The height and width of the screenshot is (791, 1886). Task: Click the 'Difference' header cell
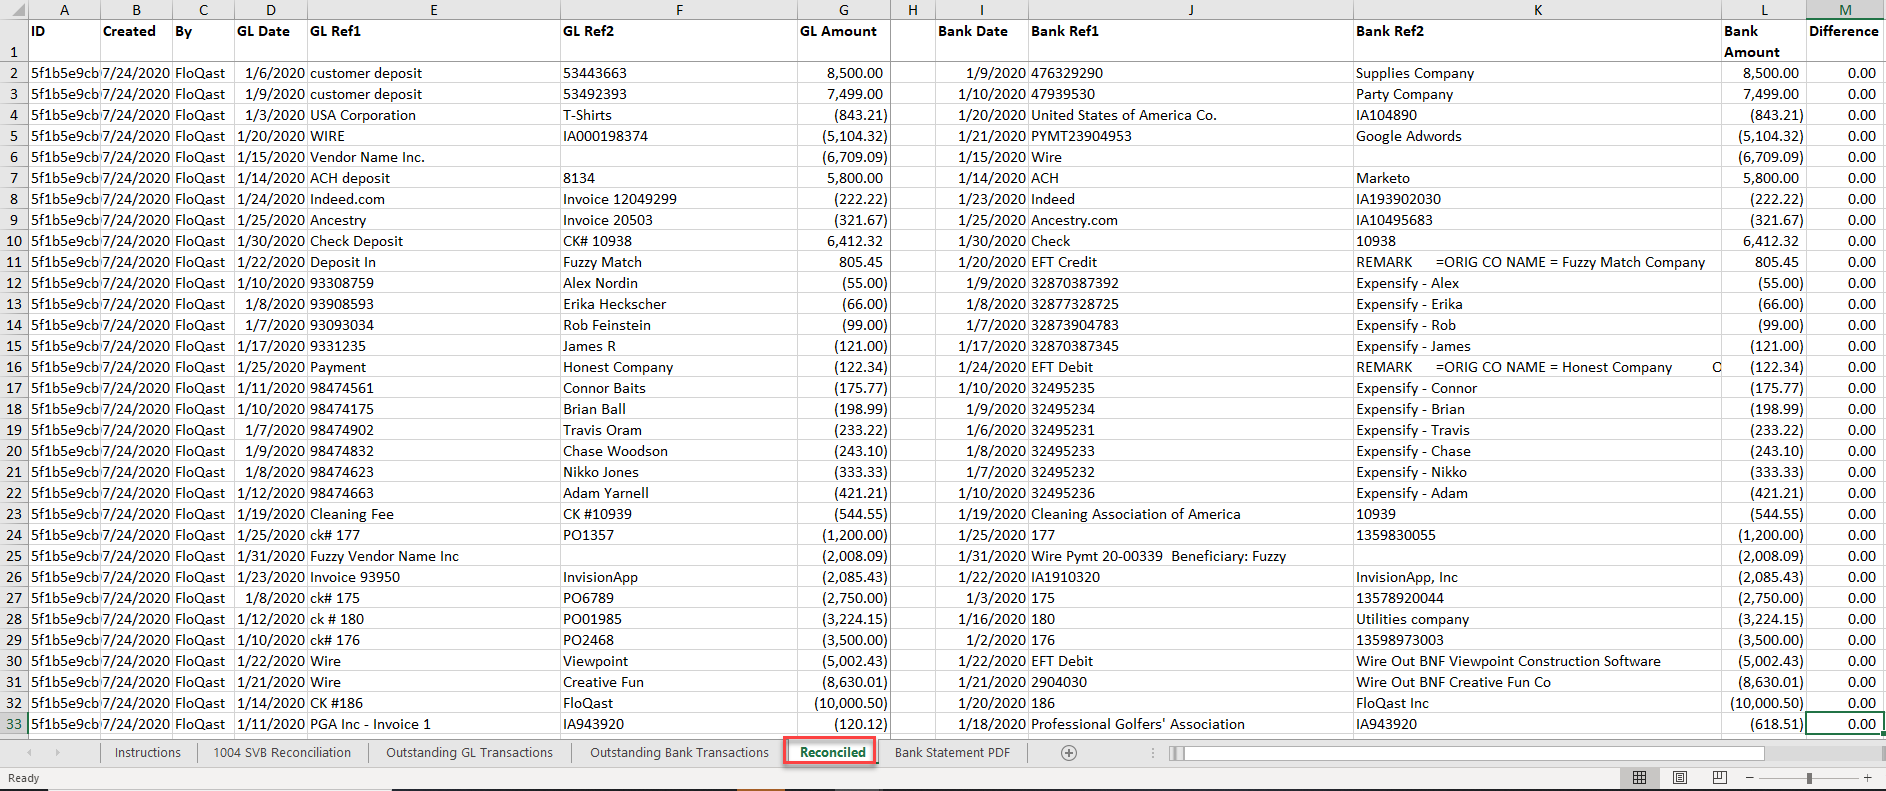[x=1845, y=41]
